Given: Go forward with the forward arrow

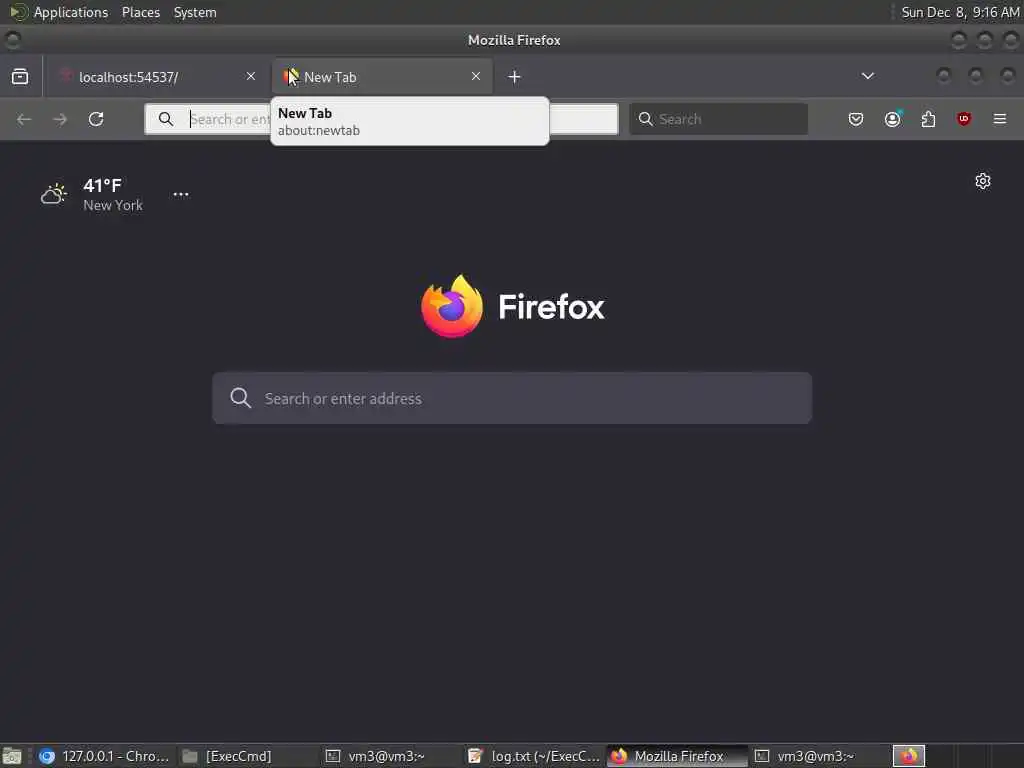Looking at the screenshot, I should pos(60,120).
